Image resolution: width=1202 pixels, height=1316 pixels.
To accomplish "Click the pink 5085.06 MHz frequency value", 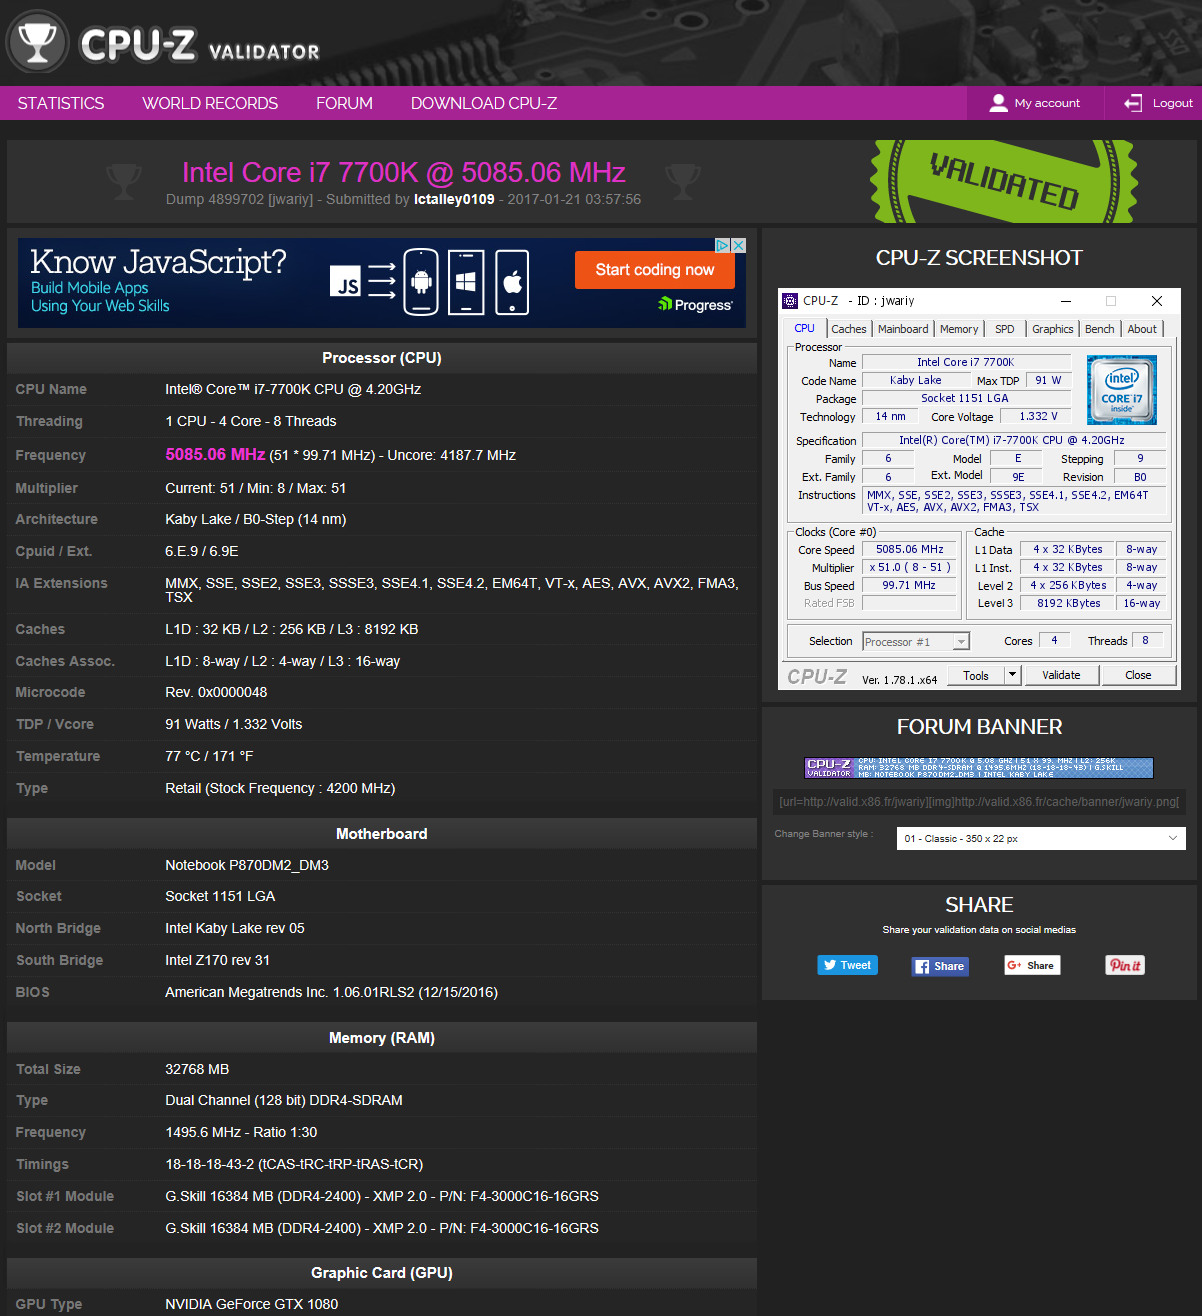I will [215, 454].
